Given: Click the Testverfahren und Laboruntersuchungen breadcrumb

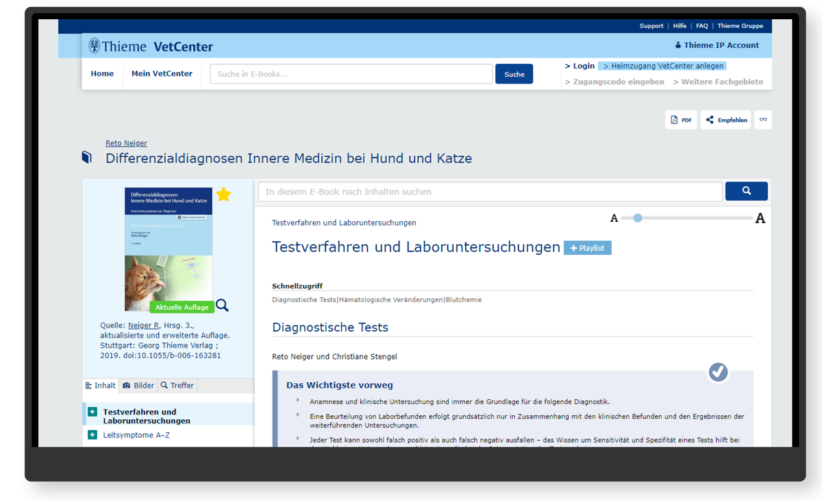Looking at the screenshot, I should [344, 223].
